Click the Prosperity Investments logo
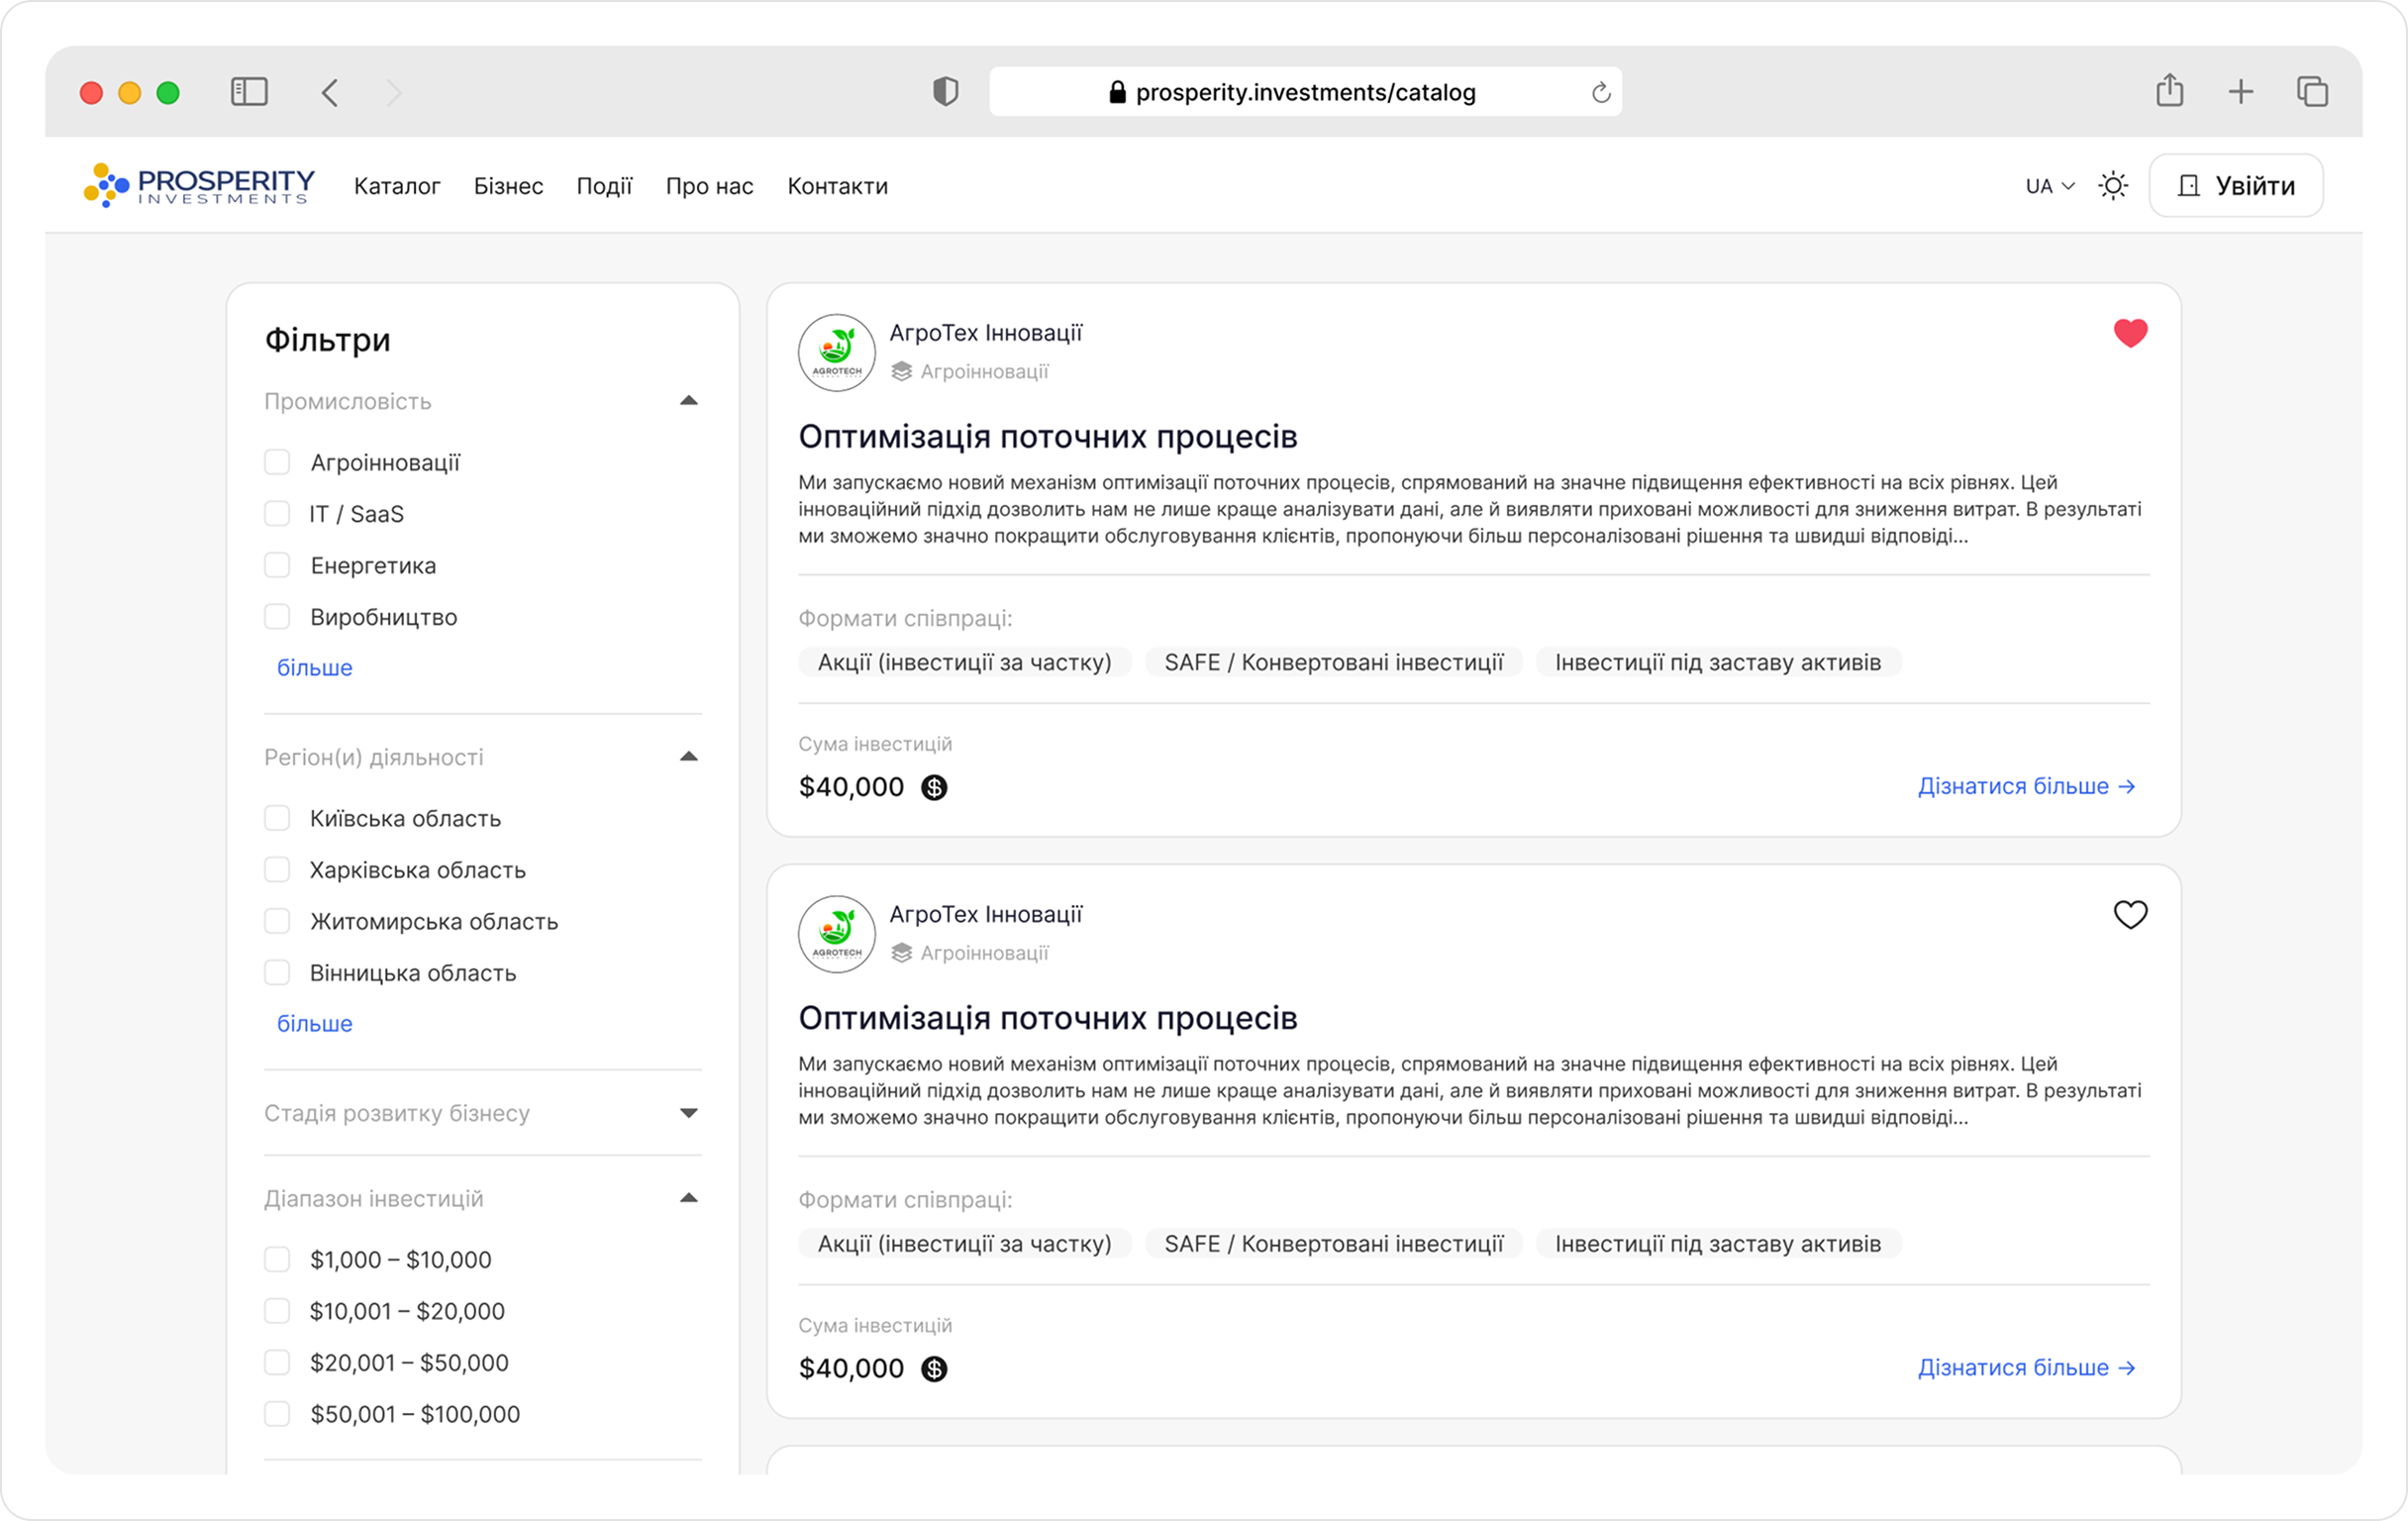Screen dimensions: 2408x1521 pyautogui.click(x=199, y=185)
